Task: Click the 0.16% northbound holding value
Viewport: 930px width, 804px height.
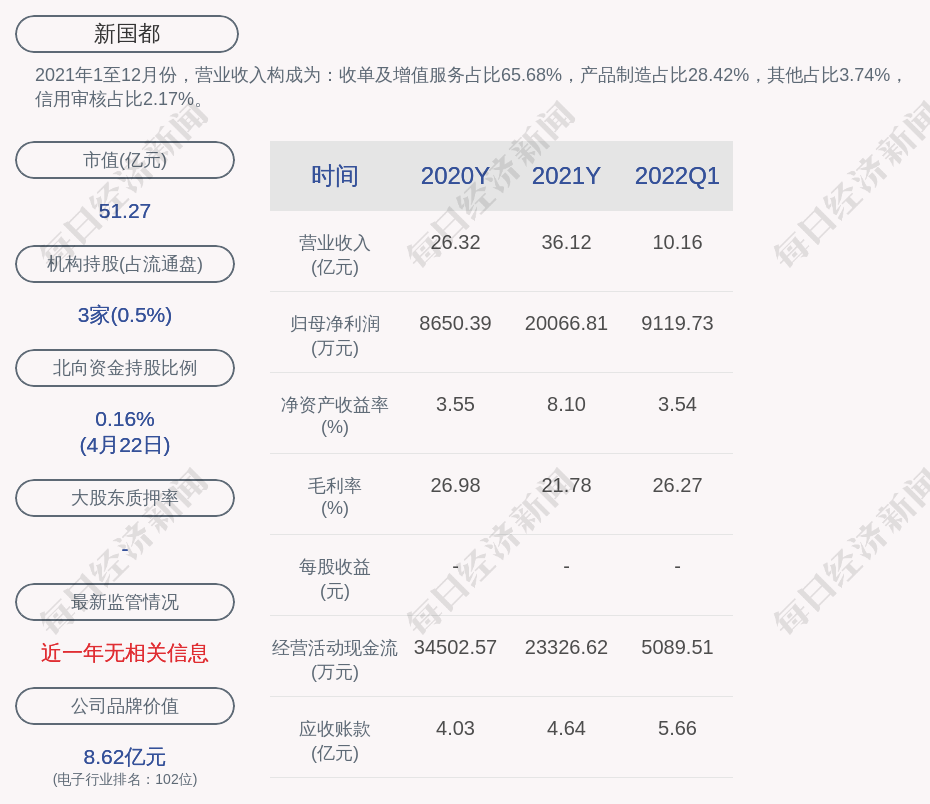Action: tap(125, 419)
